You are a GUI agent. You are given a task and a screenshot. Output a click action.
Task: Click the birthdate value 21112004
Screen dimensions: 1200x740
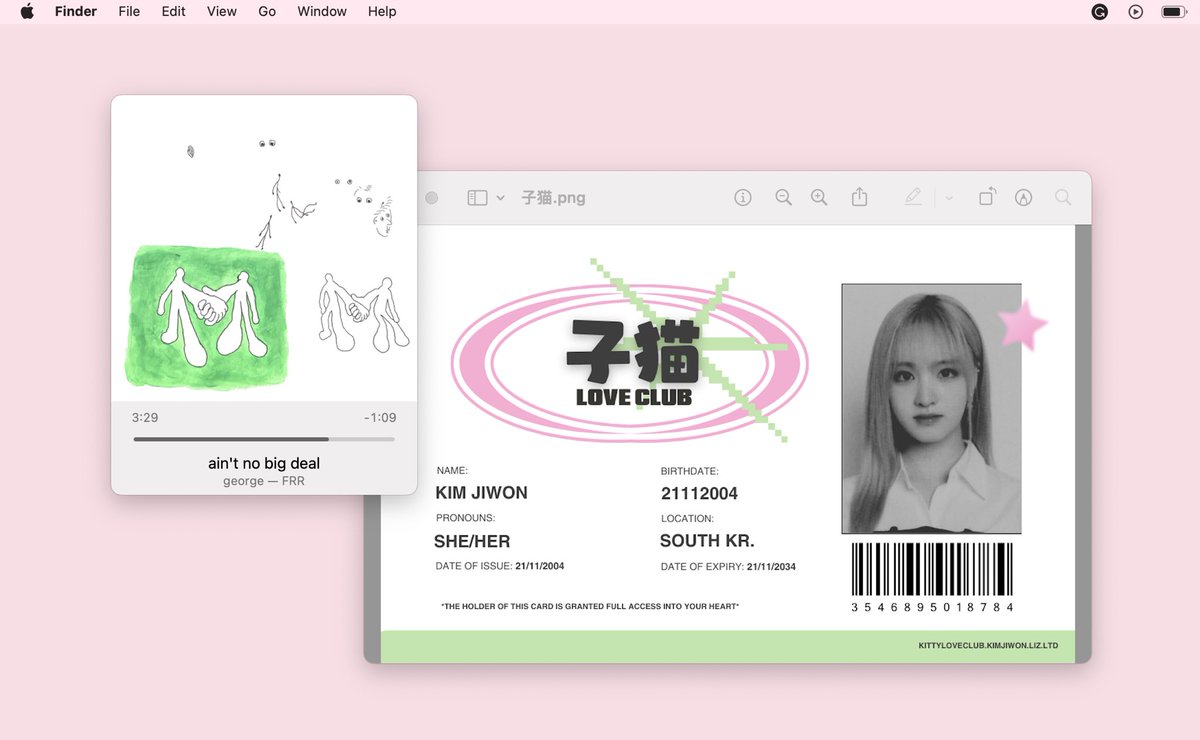coord(699,493)
